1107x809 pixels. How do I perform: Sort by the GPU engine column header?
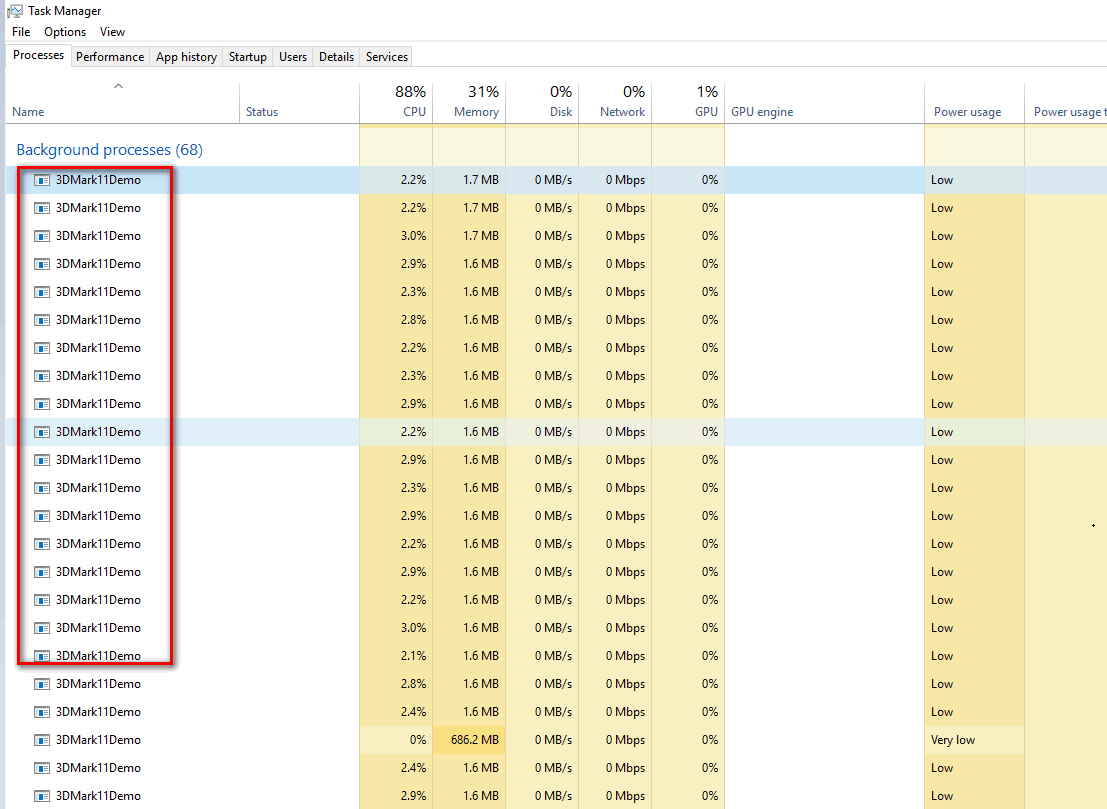tap(825, 103)
